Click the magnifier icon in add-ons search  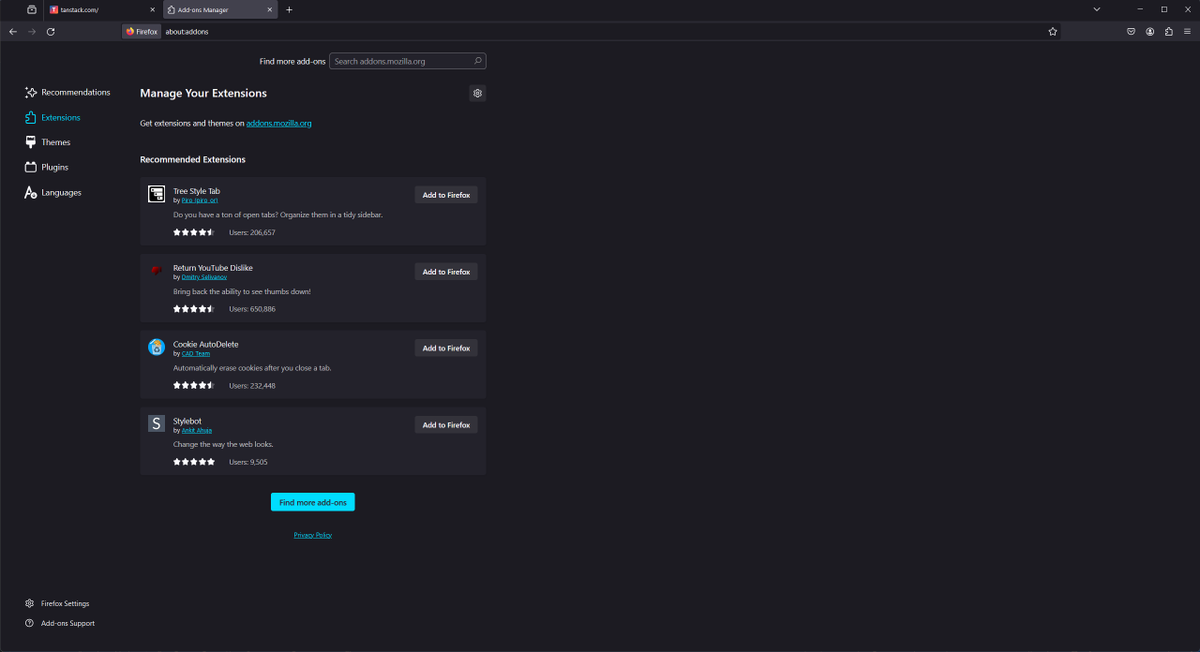(x=478, y=61)
